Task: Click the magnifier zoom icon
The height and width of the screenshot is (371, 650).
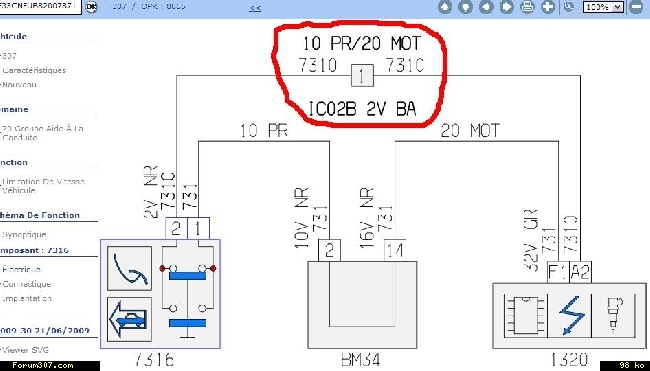Action: 569,7
